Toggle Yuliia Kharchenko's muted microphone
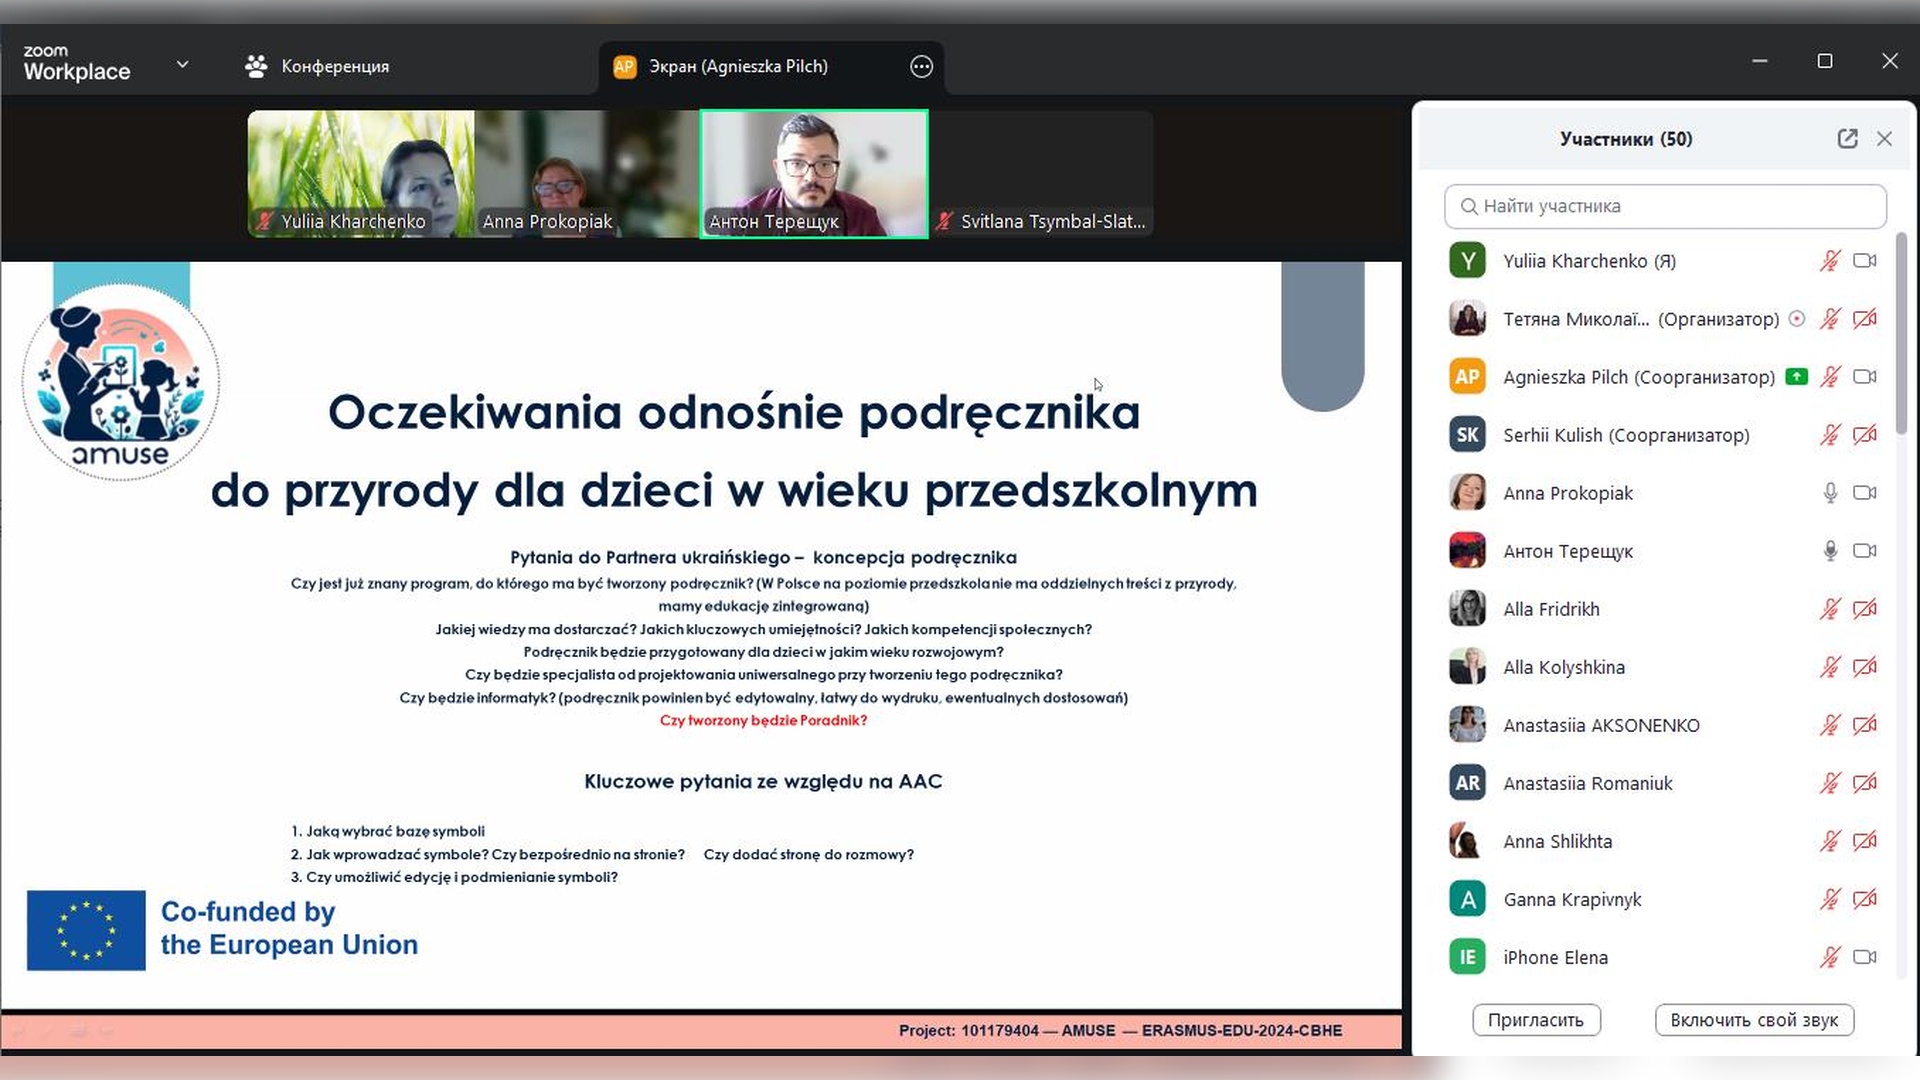This screenshot has height=1080, width=1920. click(1830, 261)
